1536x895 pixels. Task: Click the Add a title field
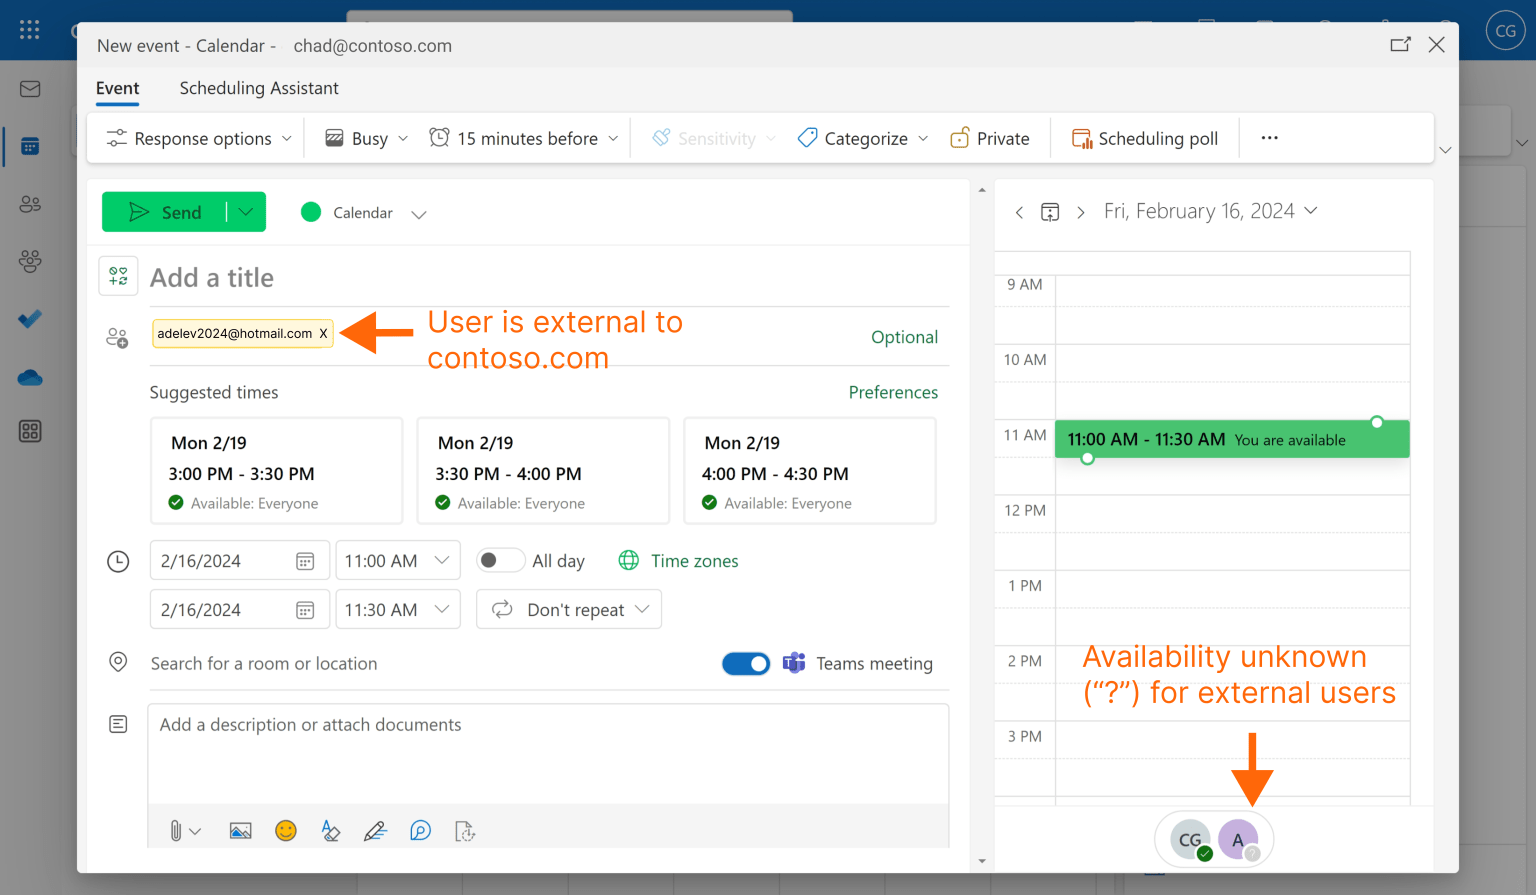(x=548, y=277)
